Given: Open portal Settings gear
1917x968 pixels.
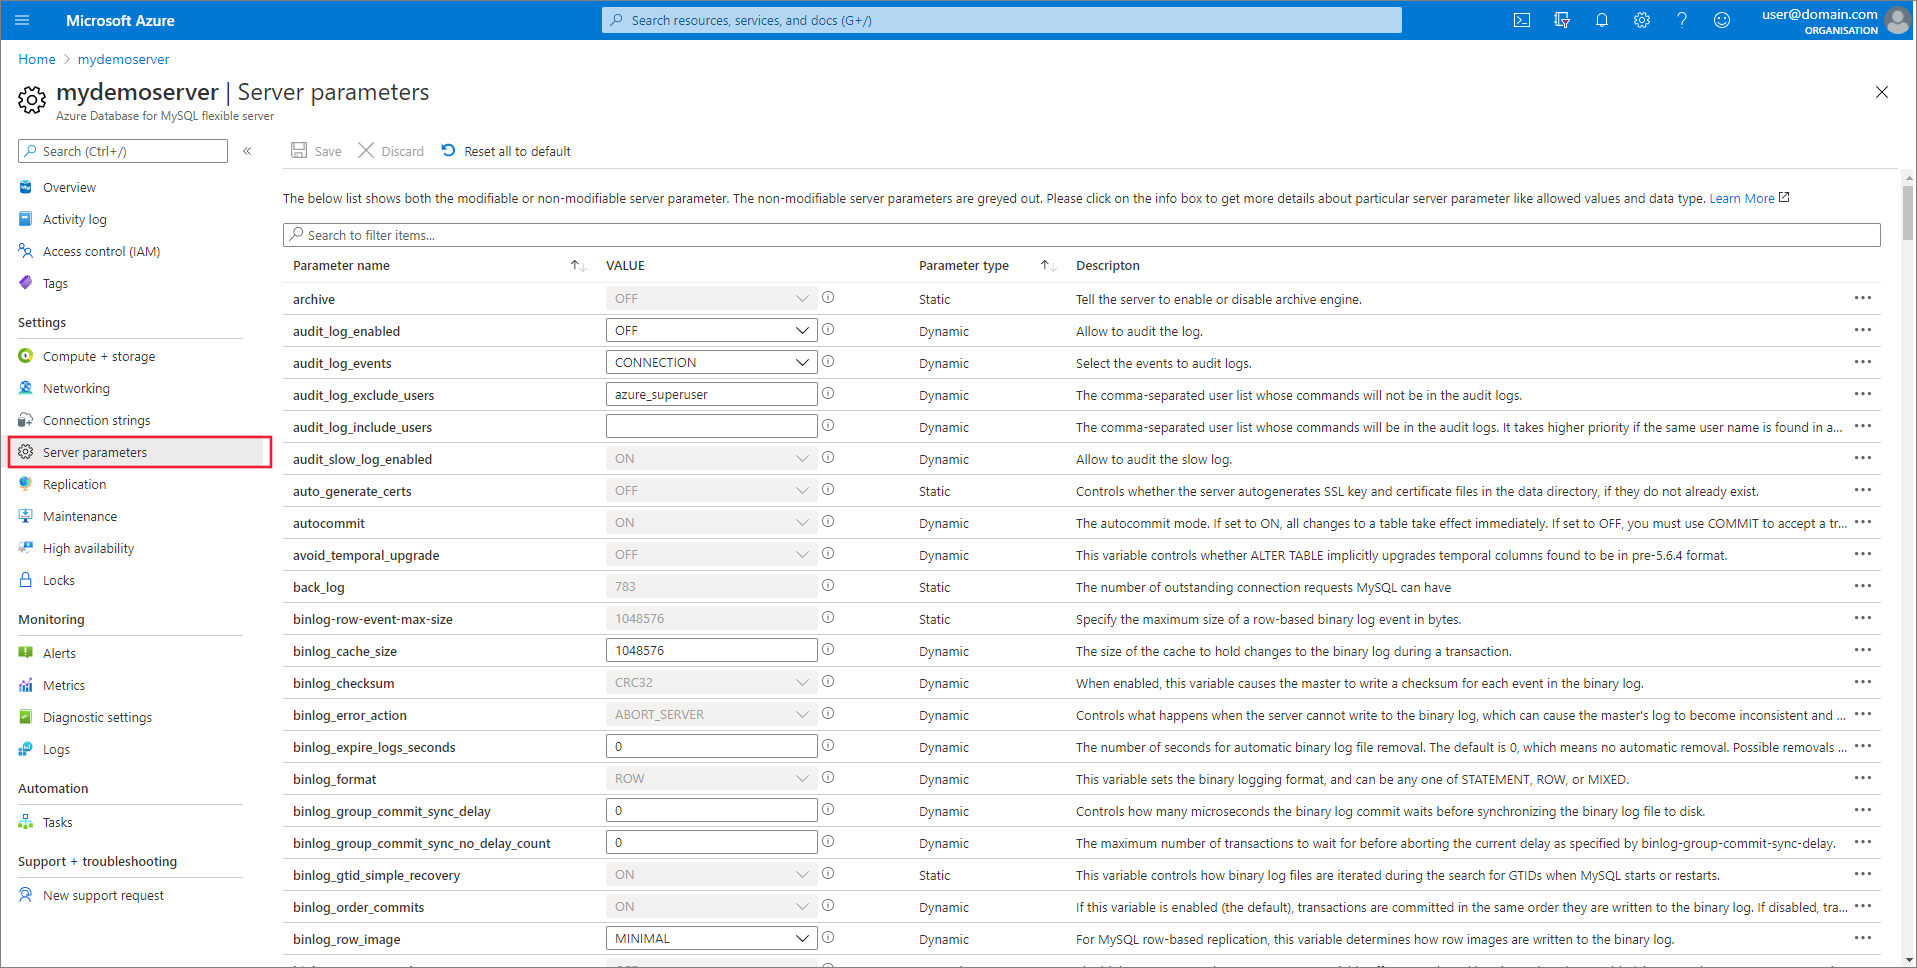Looking at the screenshot, I should coord(1641,20).
